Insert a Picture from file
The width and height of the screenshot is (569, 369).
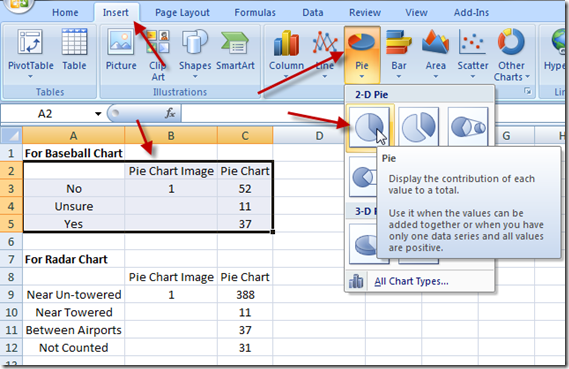pos(121,49)
